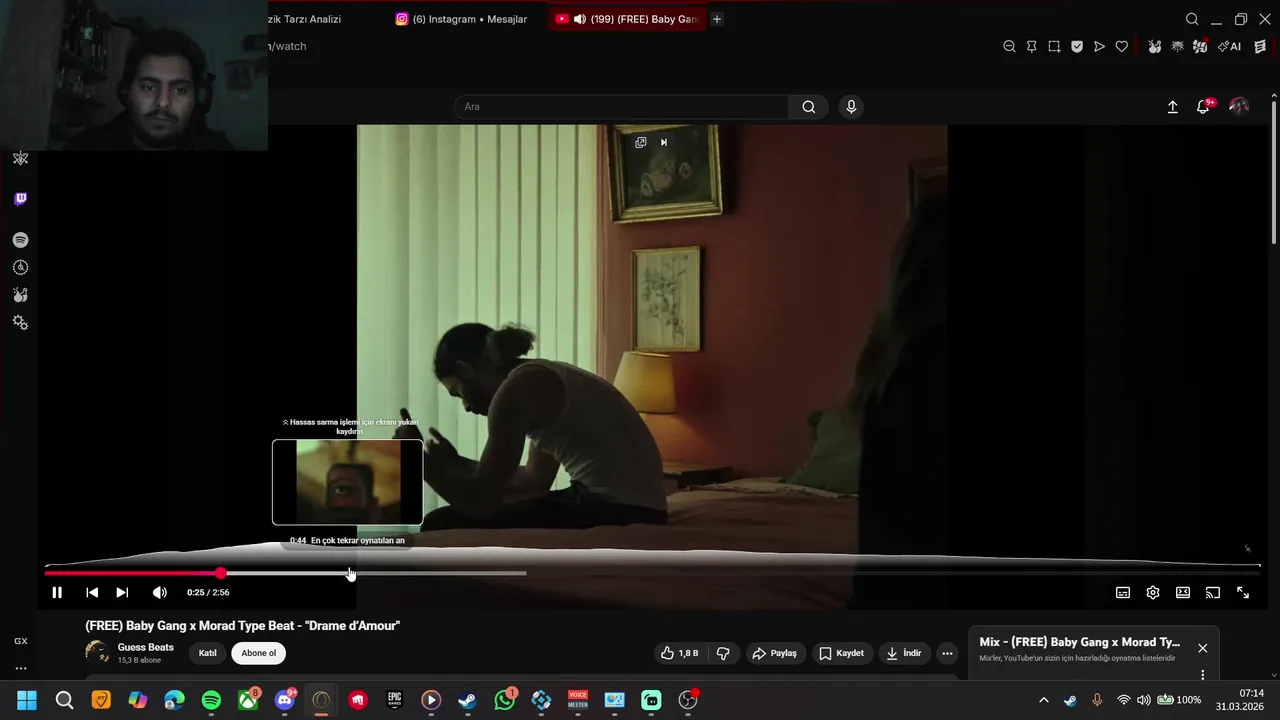The width and height of the screenshot is (1280, 720).
Task: Open WhatsApp from the taskbar
Action: tap(505, 700)
